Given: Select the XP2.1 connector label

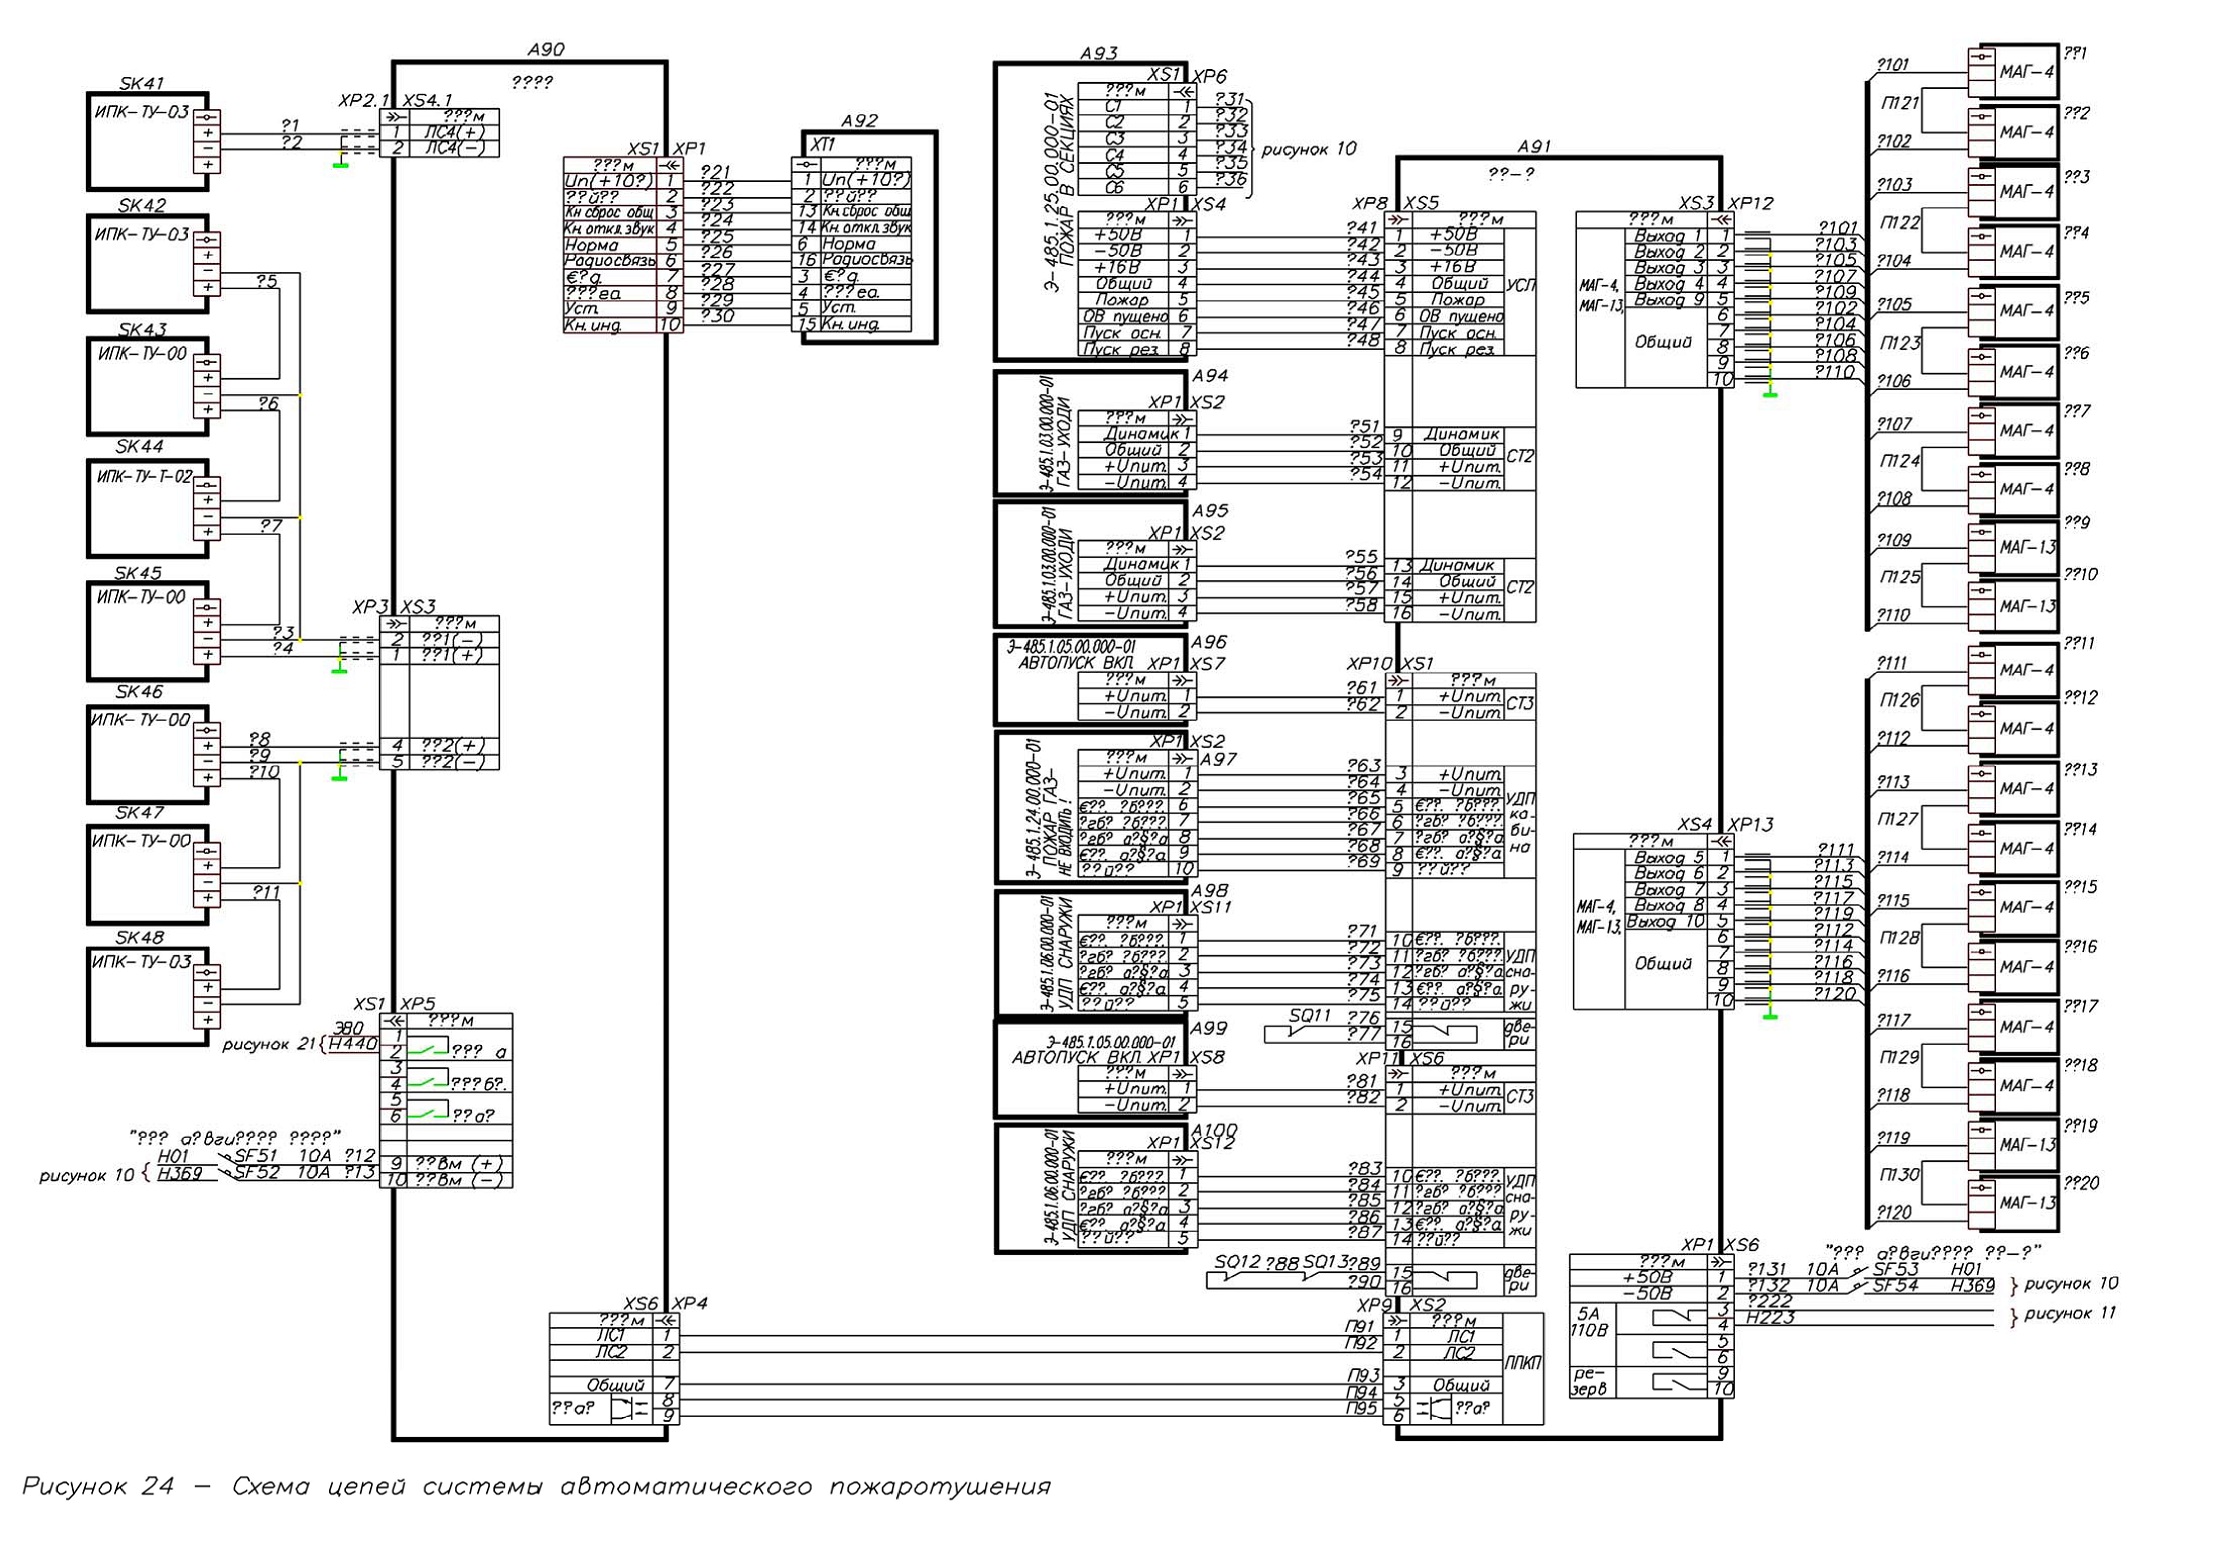Looking at the screenshot, I should pyautogui.click(x=365, y=101).
